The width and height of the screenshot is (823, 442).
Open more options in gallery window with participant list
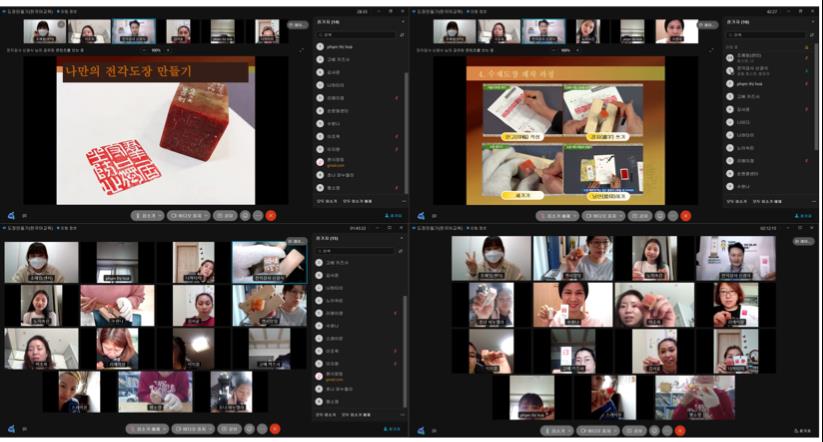click(262, 429)
